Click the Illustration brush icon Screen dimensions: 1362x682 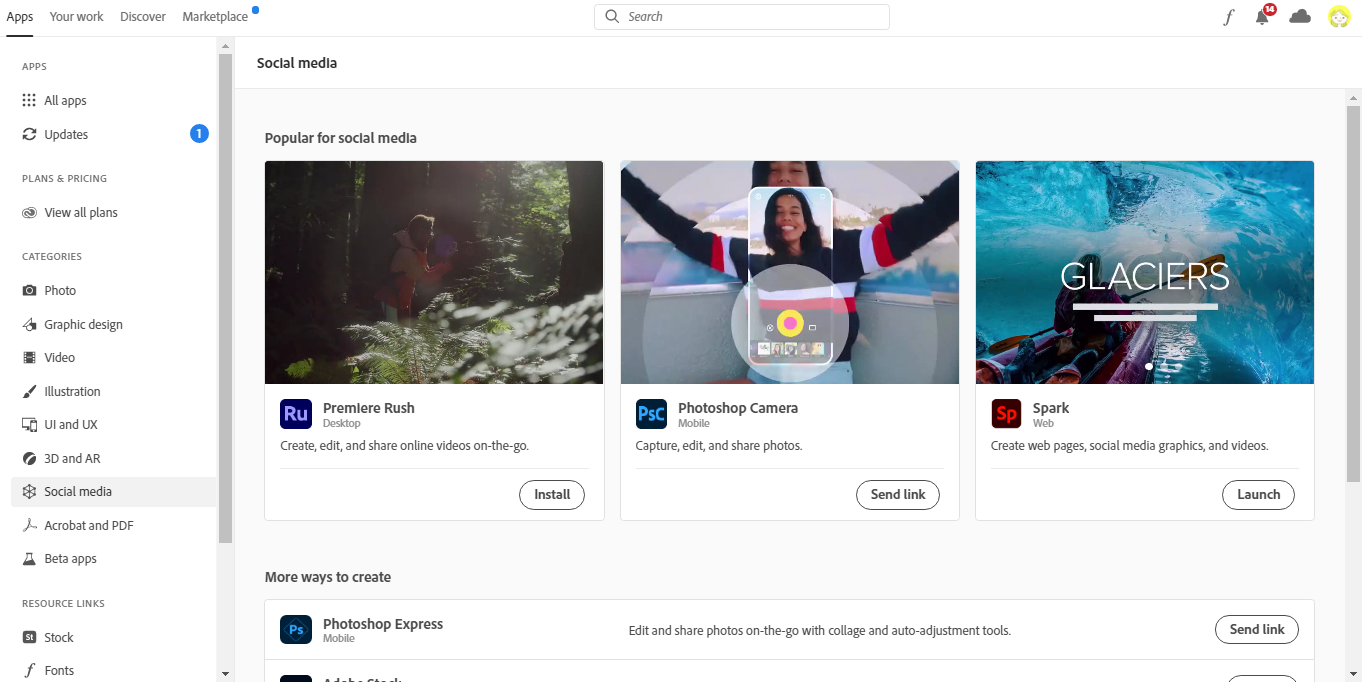[x=29, y=391]
